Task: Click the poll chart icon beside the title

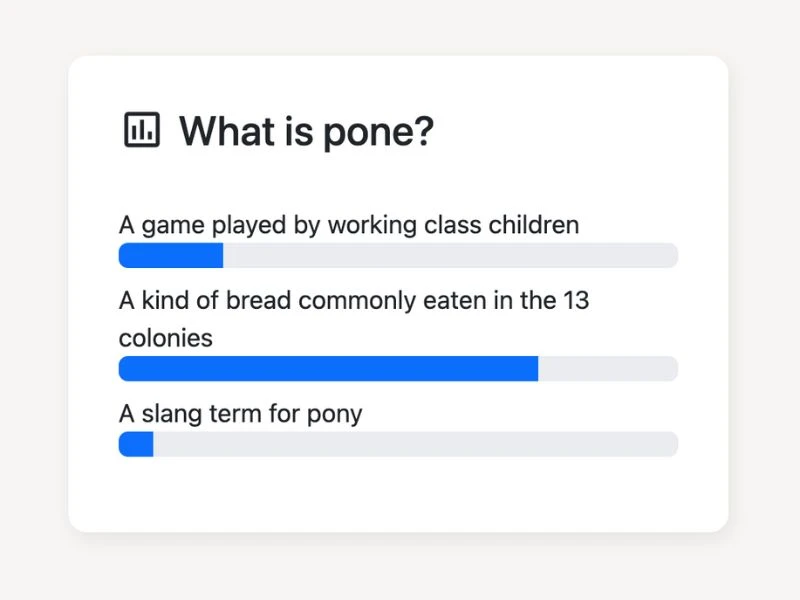Action: tap(142, 130)
